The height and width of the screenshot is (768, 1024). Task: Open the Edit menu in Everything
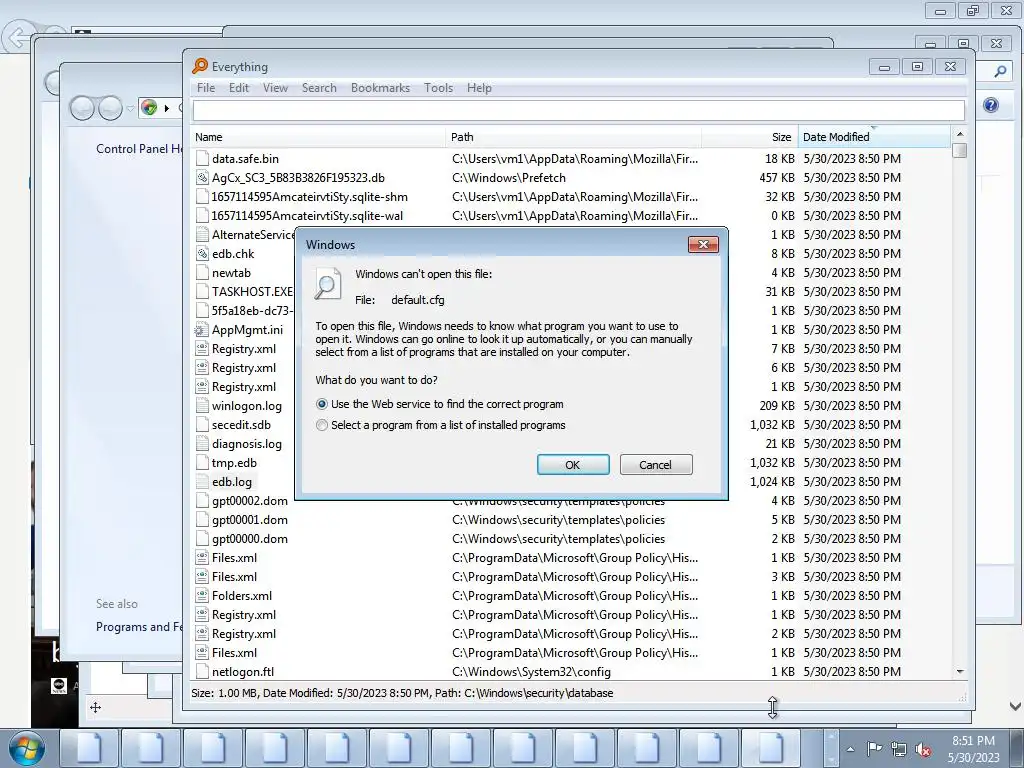[x=238, y=88]
